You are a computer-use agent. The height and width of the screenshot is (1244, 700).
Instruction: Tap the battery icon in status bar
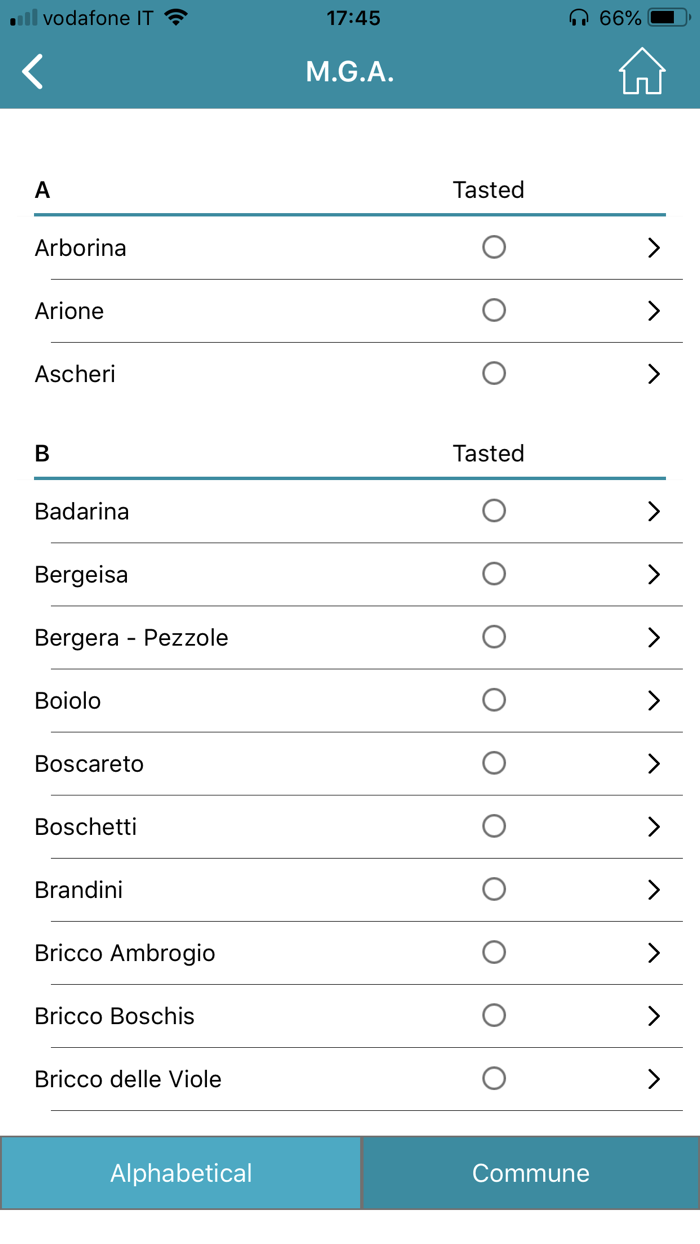click(668, 18)
